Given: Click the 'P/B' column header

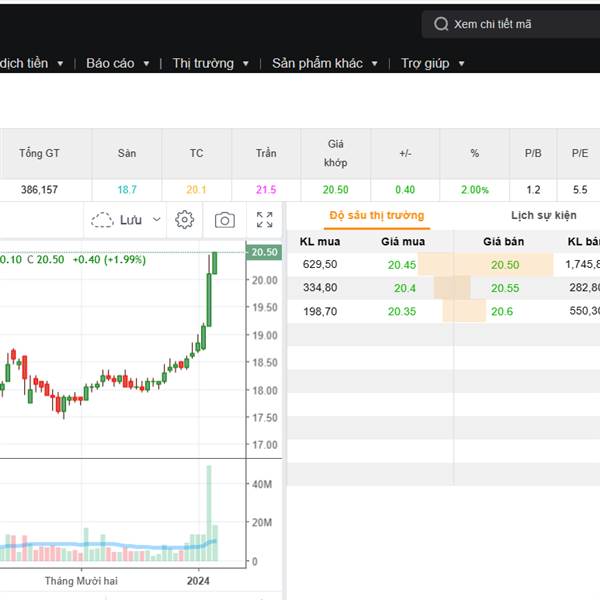Looking at the screenshot, I should click(x=533, y=153).
